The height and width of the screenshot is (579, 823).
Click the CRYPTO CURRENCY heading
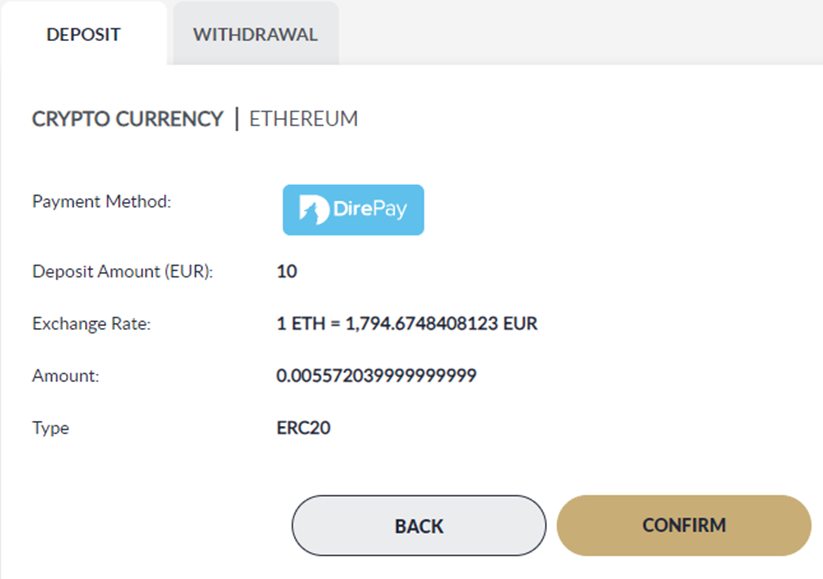(x=128, y=119)
